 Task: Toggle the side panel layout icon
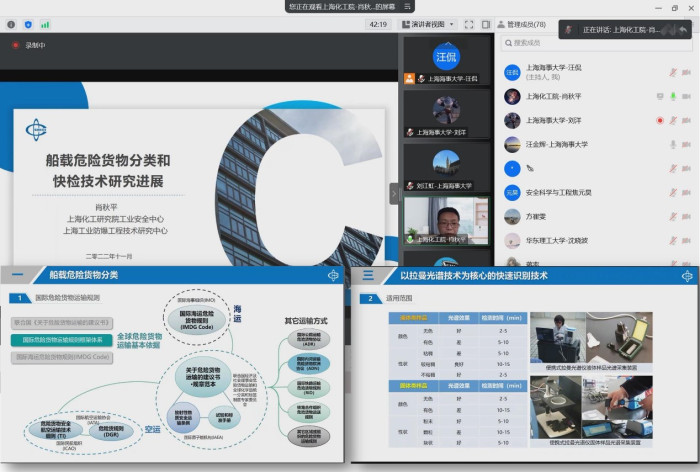(486, 25)
